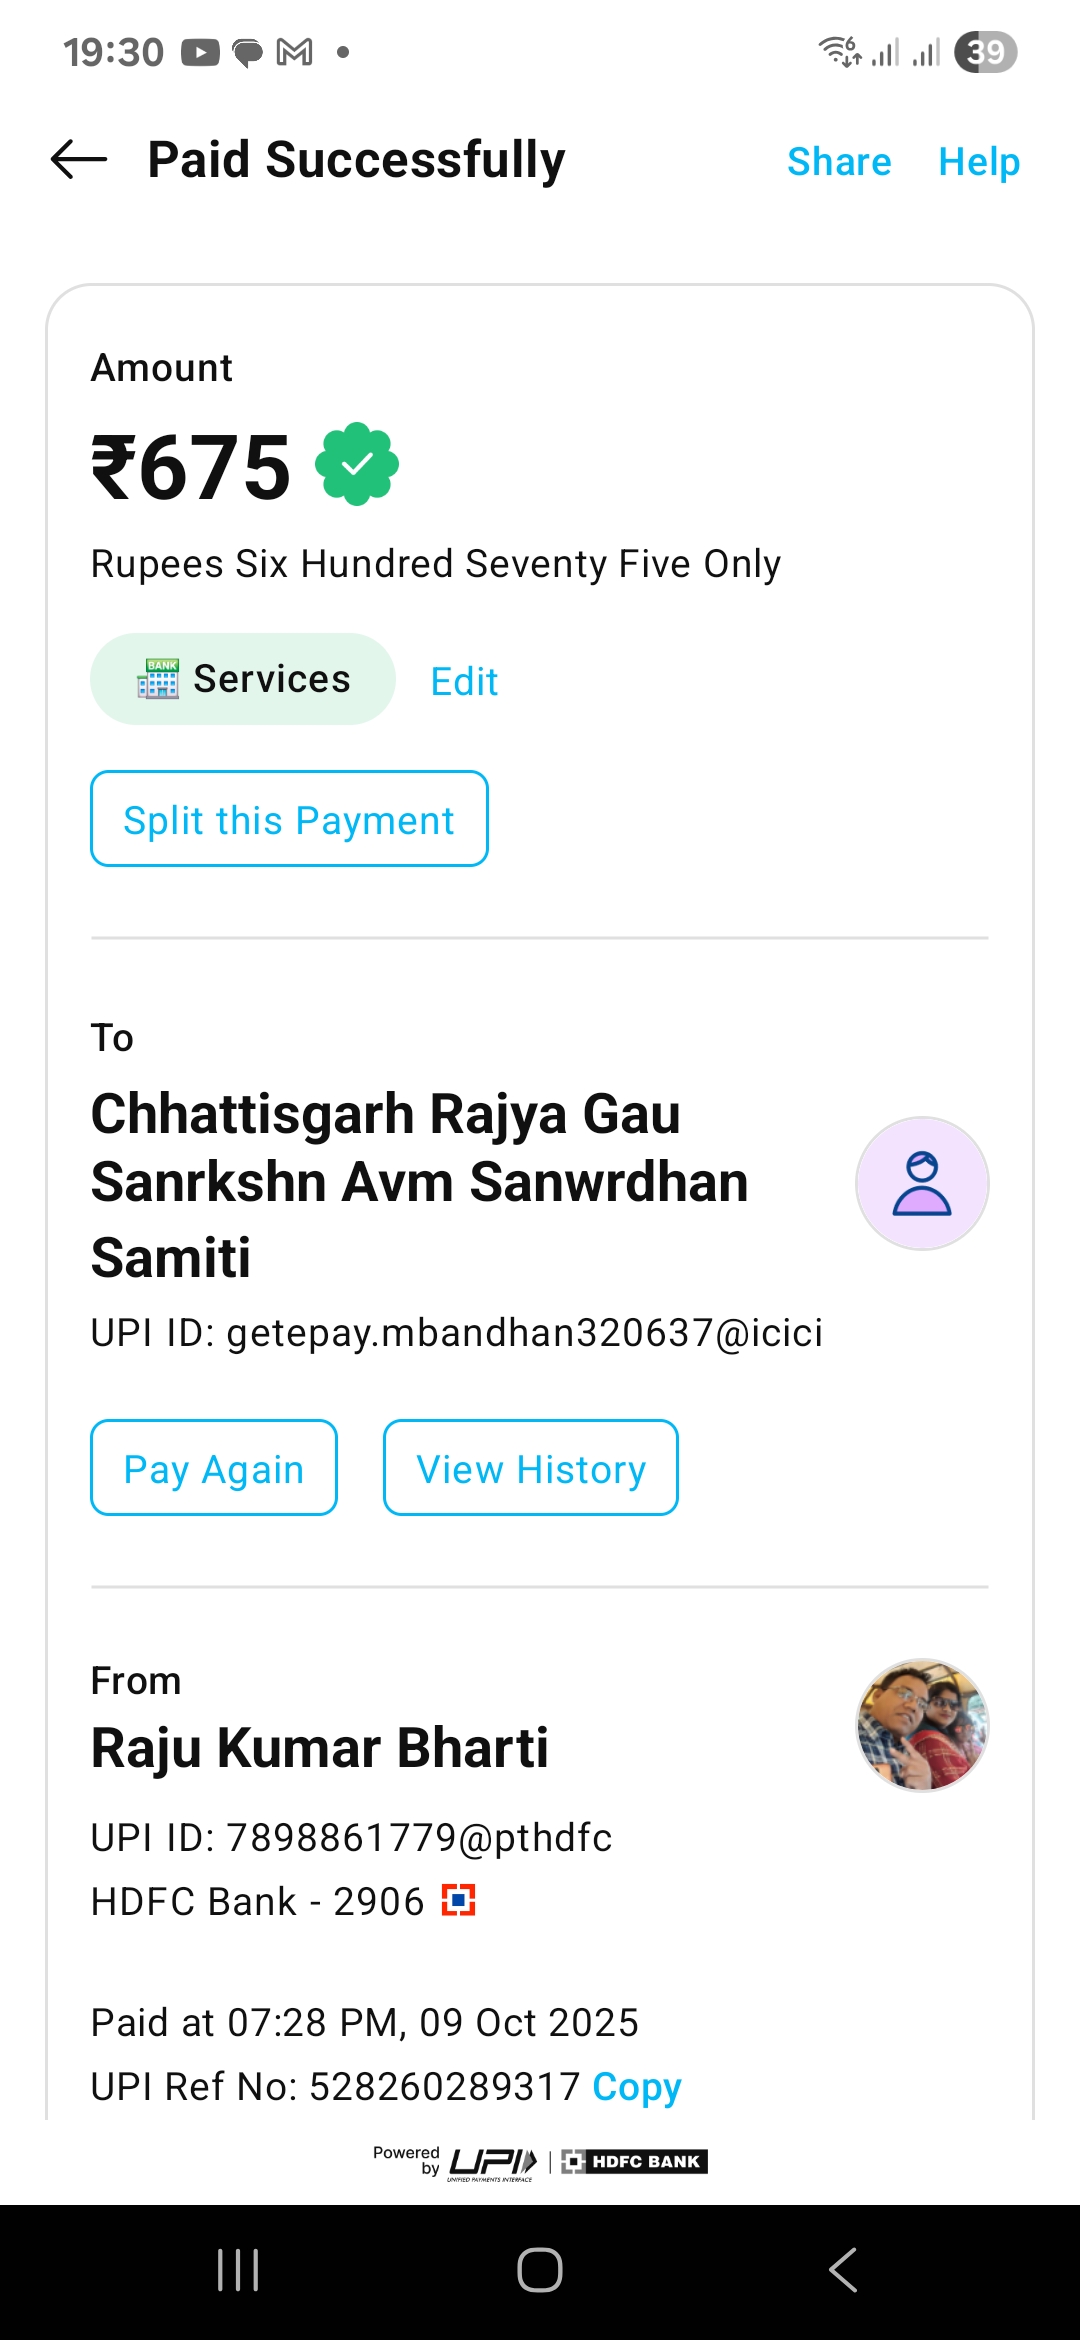Tap the HDFC Bank logo icon

(x=459, y=1900)
